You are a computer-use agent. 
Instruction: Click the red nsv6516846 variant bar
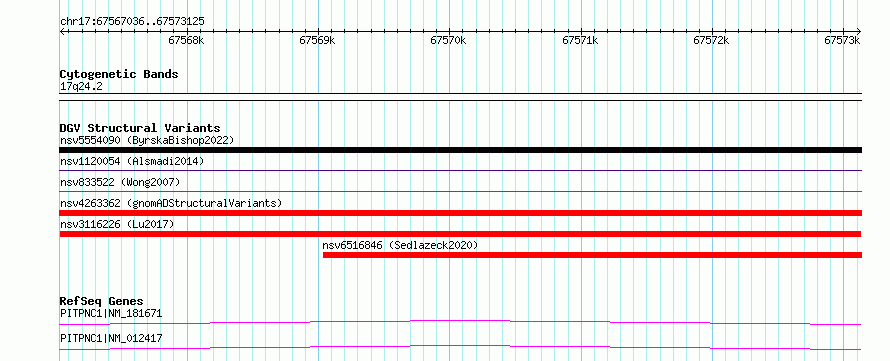593,255
